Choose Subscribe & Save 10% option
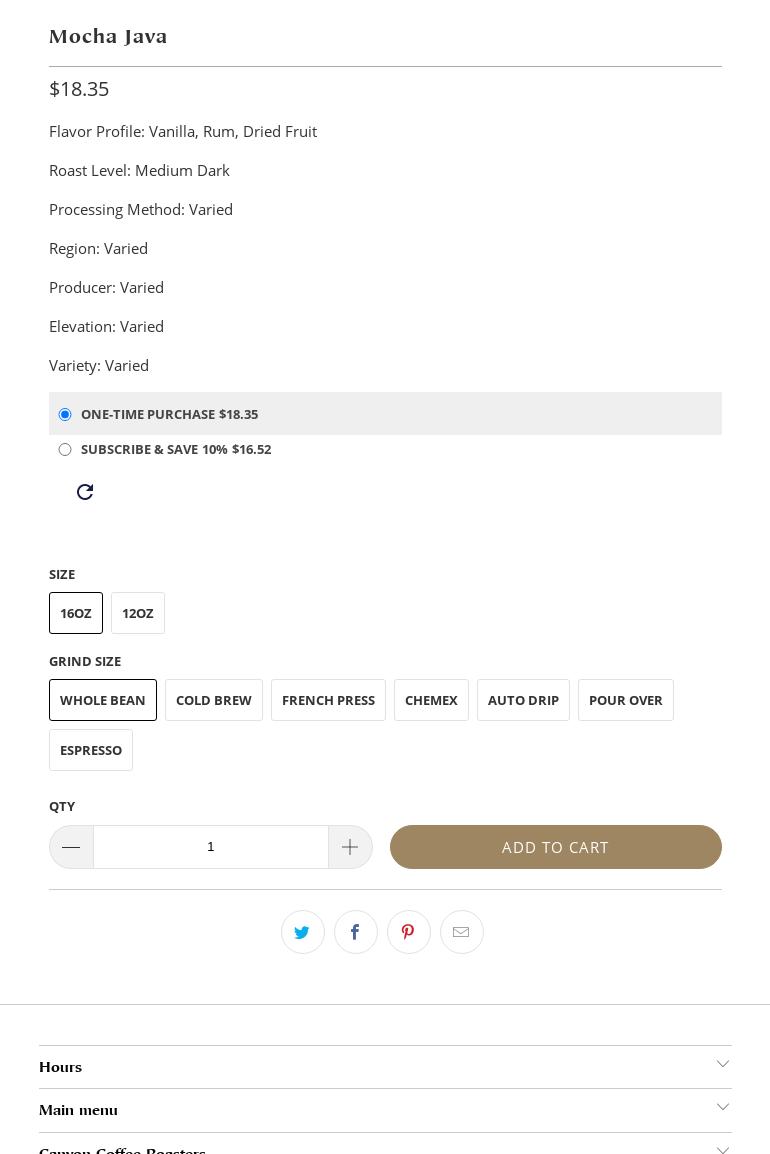The image size is (770, 1154). click(x=65, y=450)
